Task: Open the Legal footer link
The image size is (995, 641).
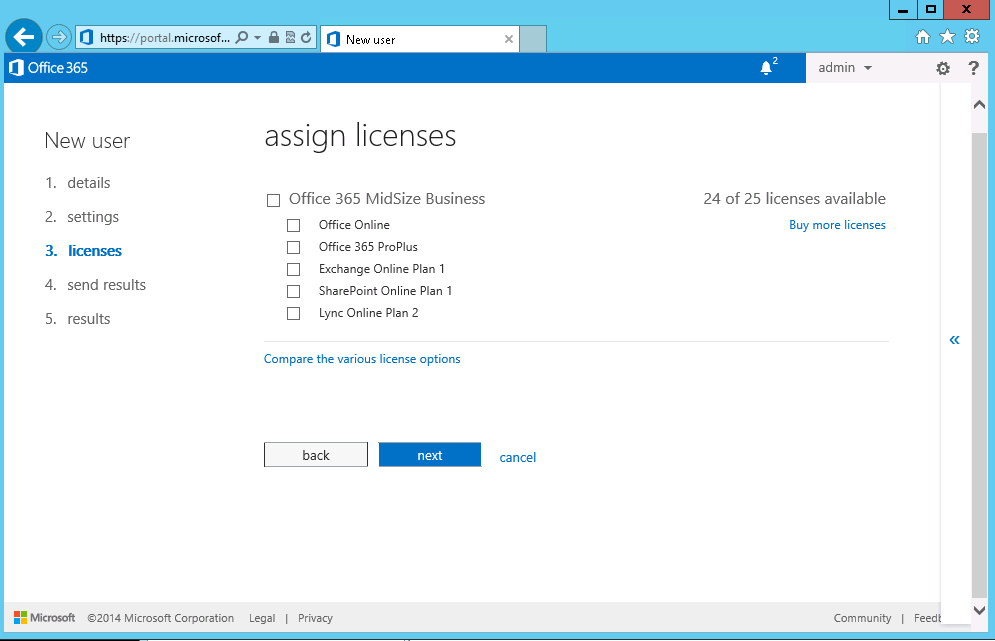Action: 261,618
